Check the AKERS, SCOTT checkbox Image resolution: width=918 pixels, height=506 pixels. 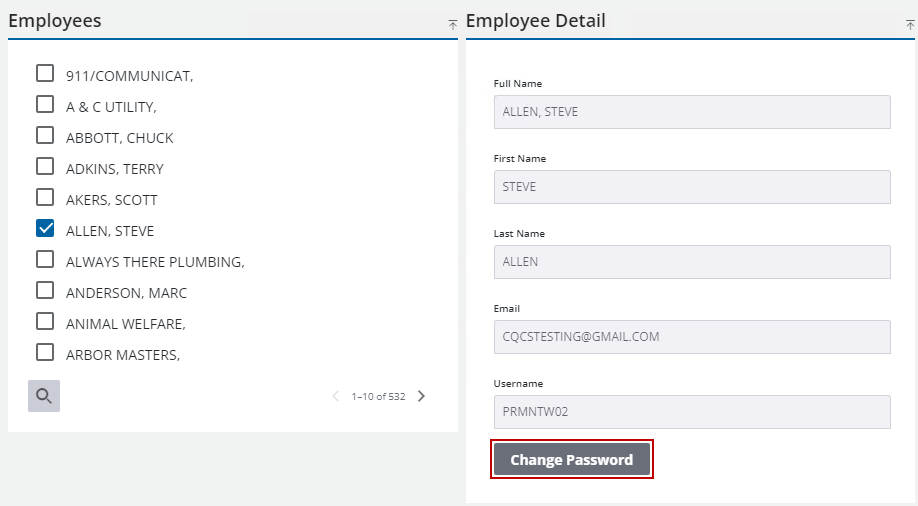pos(45,197)
